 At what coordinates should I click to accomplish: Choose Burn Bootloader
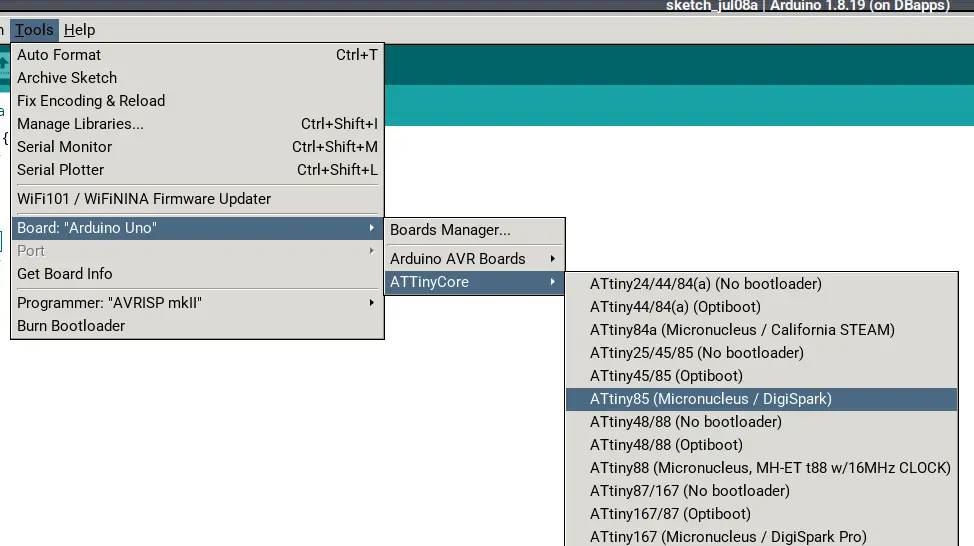[x=198, y=326]
